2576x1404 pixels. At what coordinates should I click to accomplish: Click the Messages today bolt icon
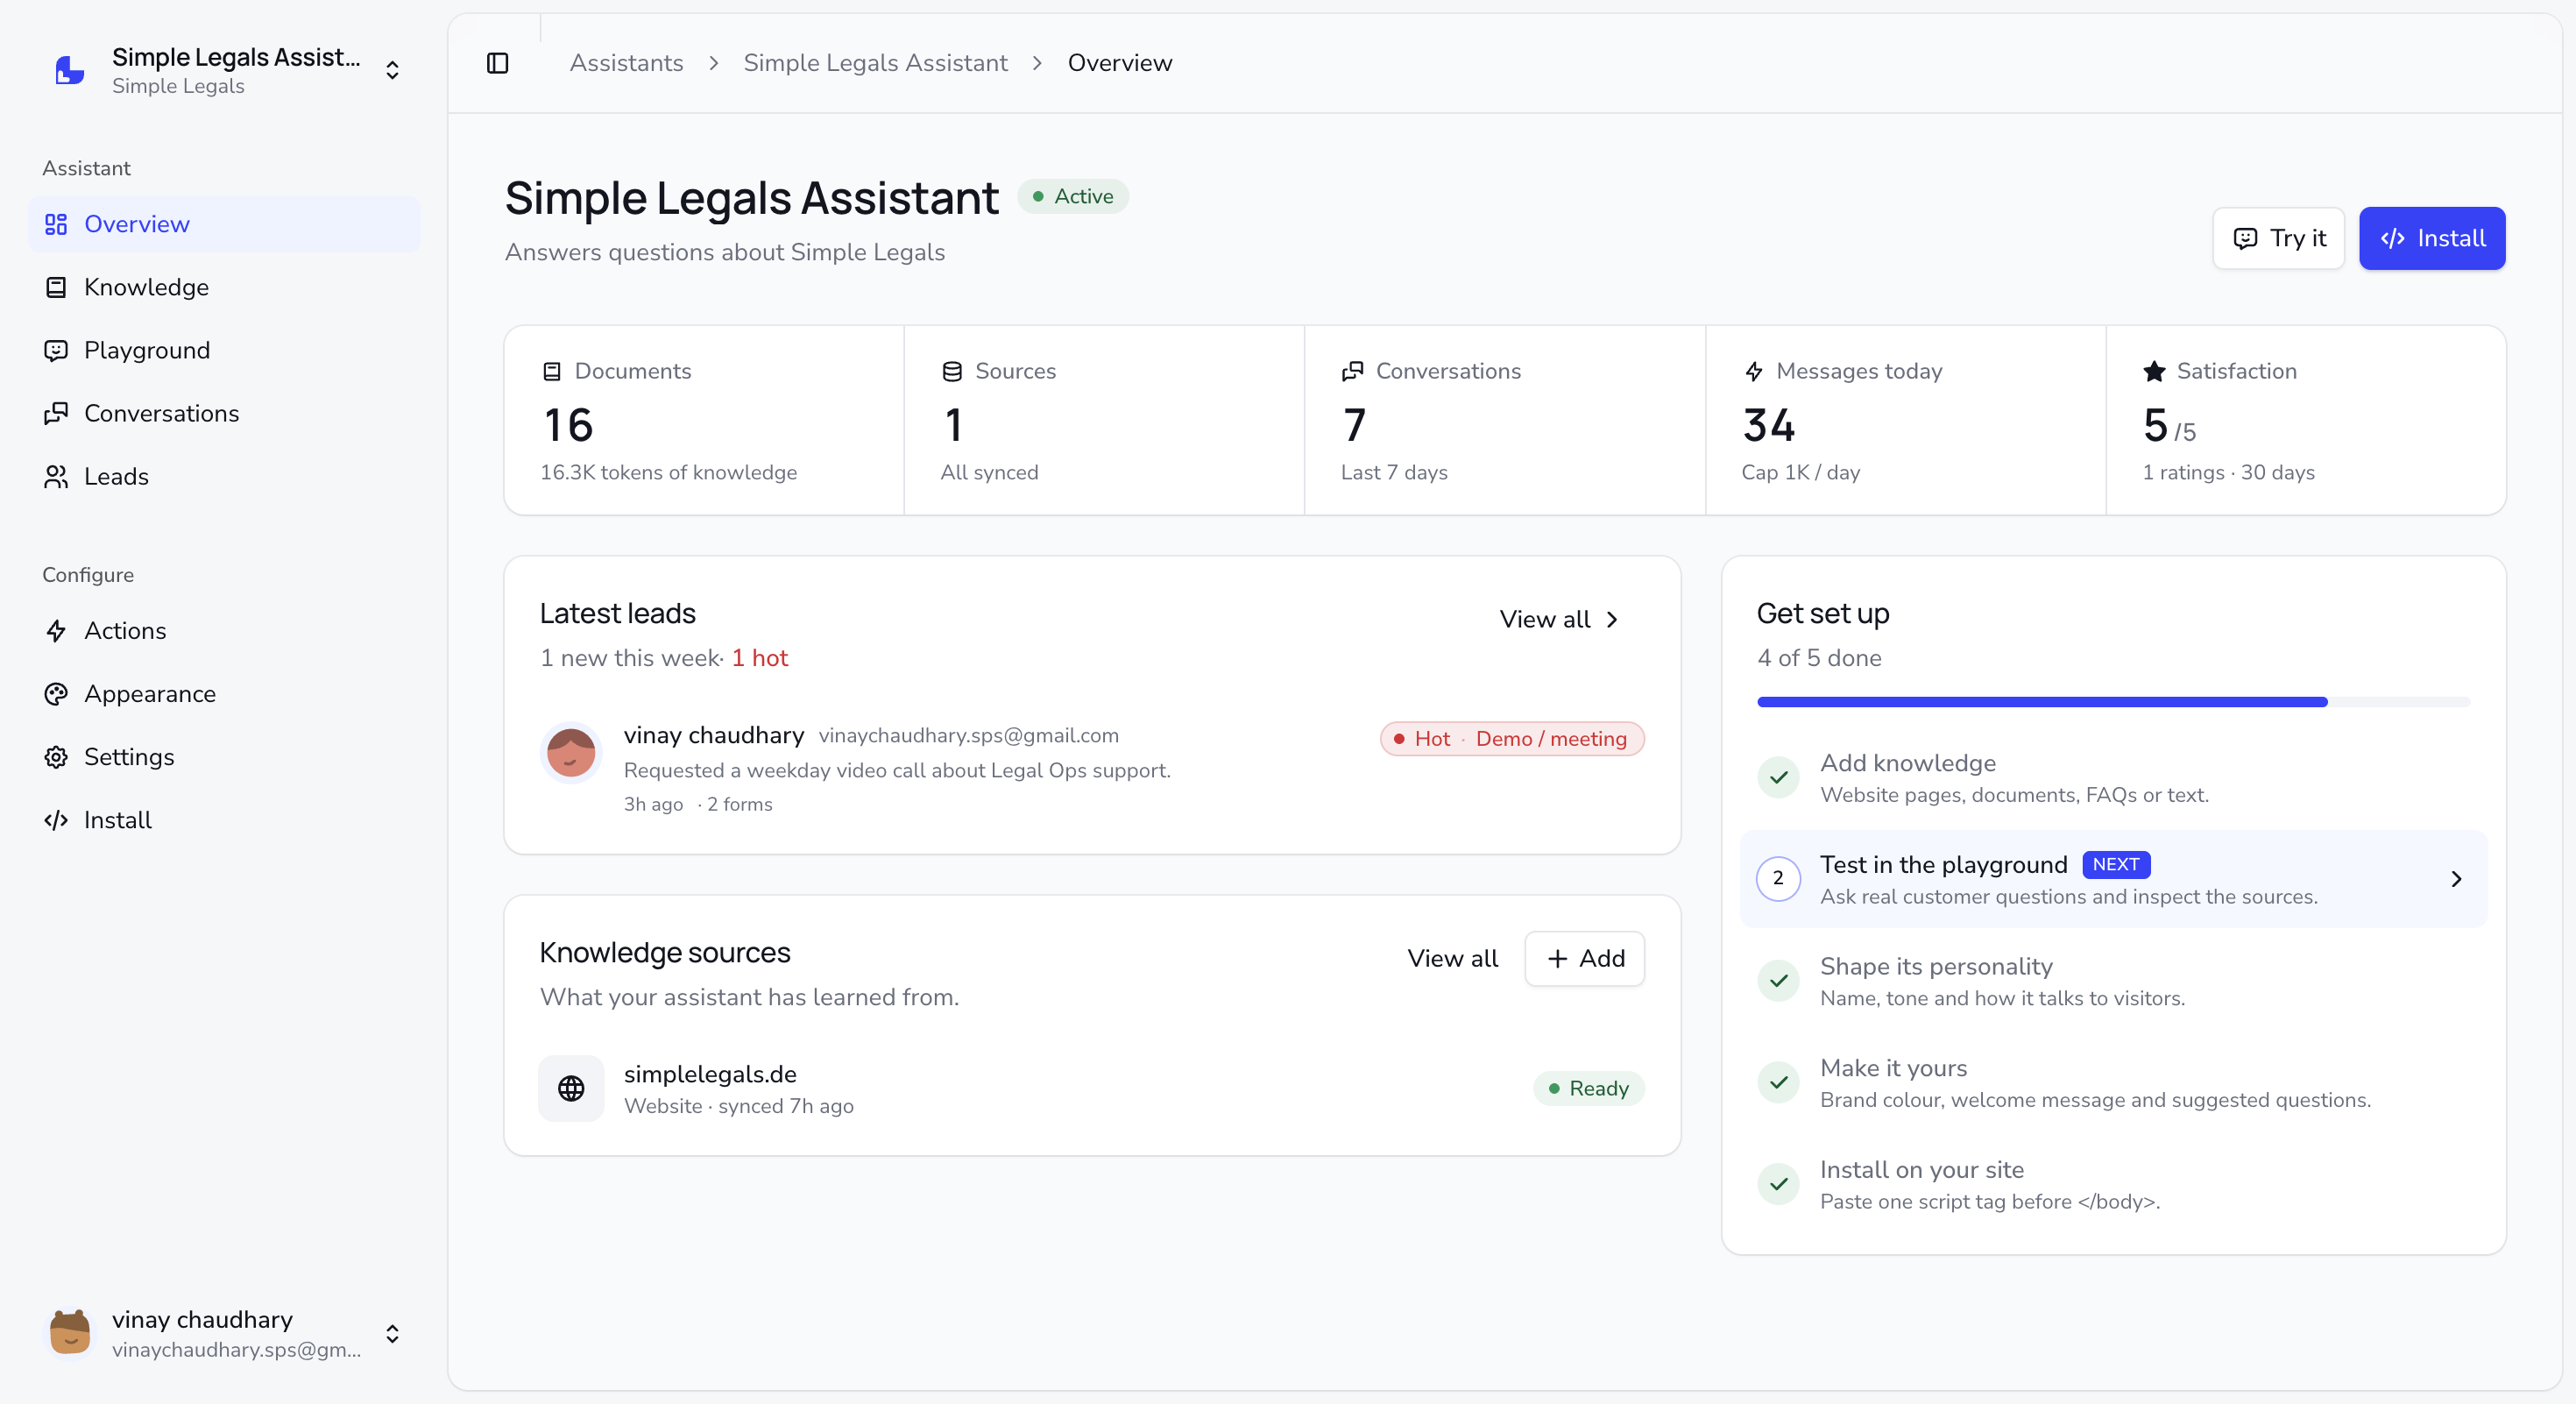coord(1753,371)
